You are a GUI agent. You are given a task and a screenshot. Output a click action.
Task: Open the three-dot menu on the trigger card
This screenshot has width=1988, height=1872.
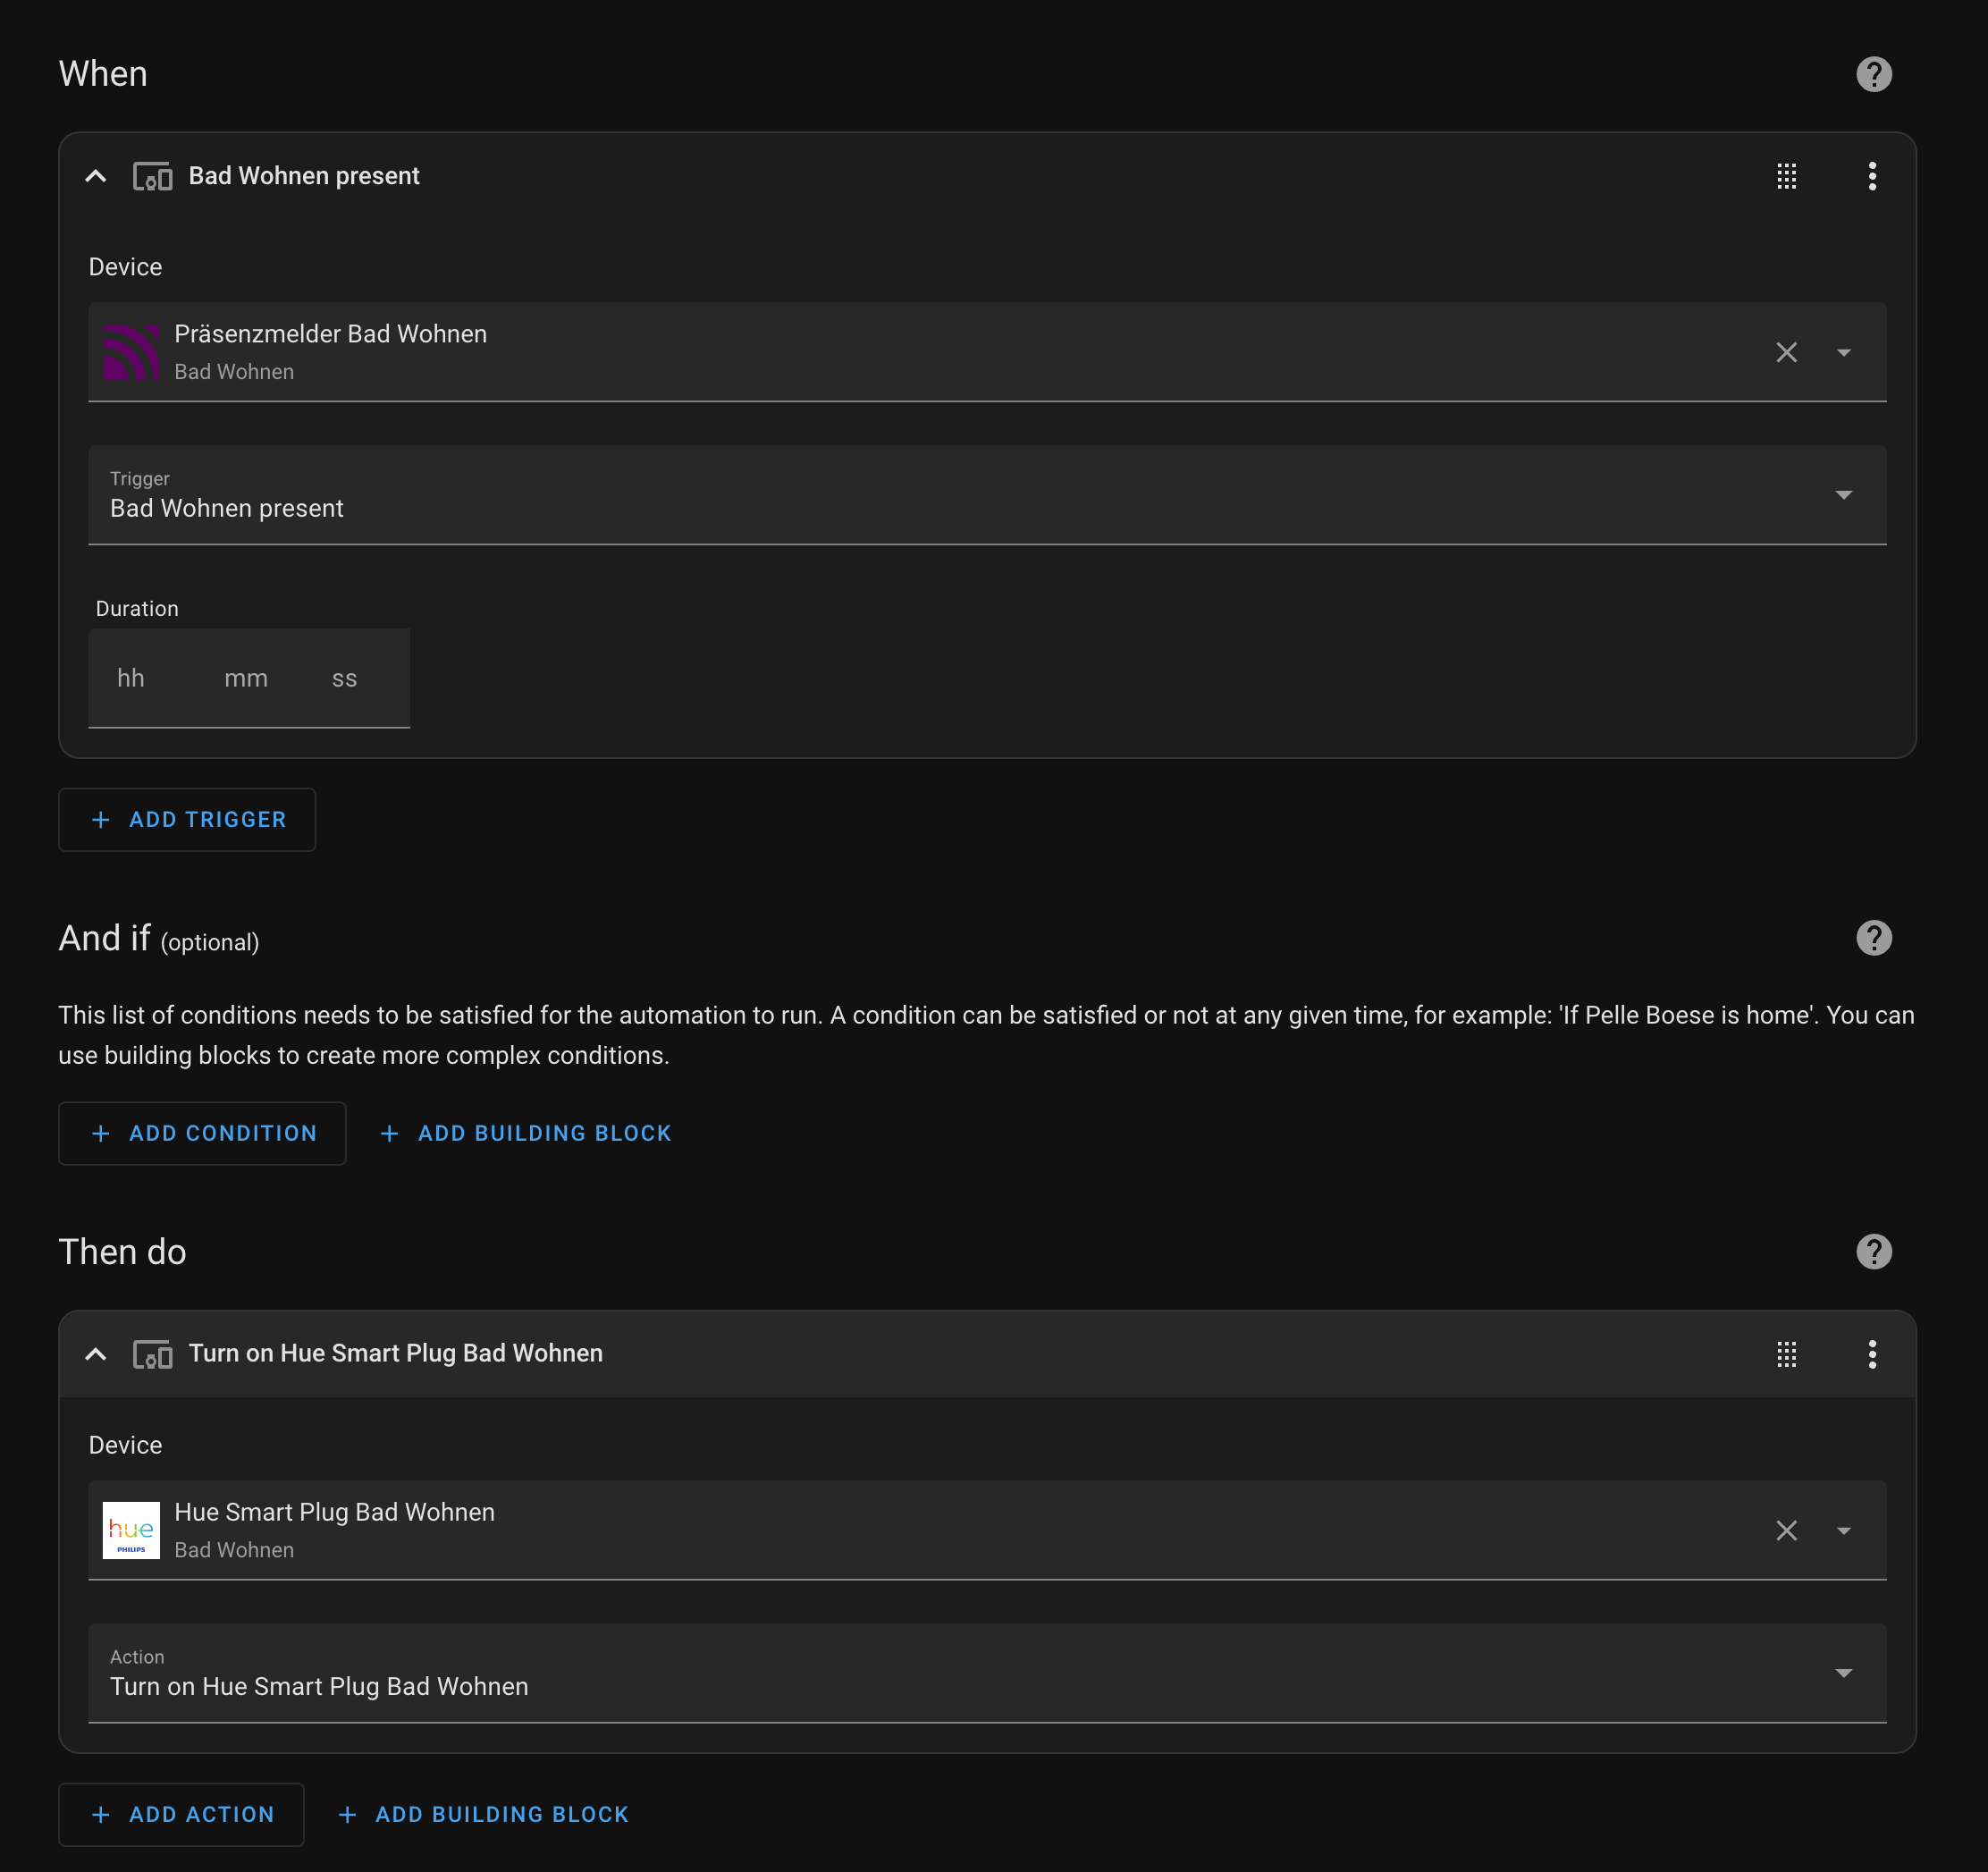(1872, 176)
